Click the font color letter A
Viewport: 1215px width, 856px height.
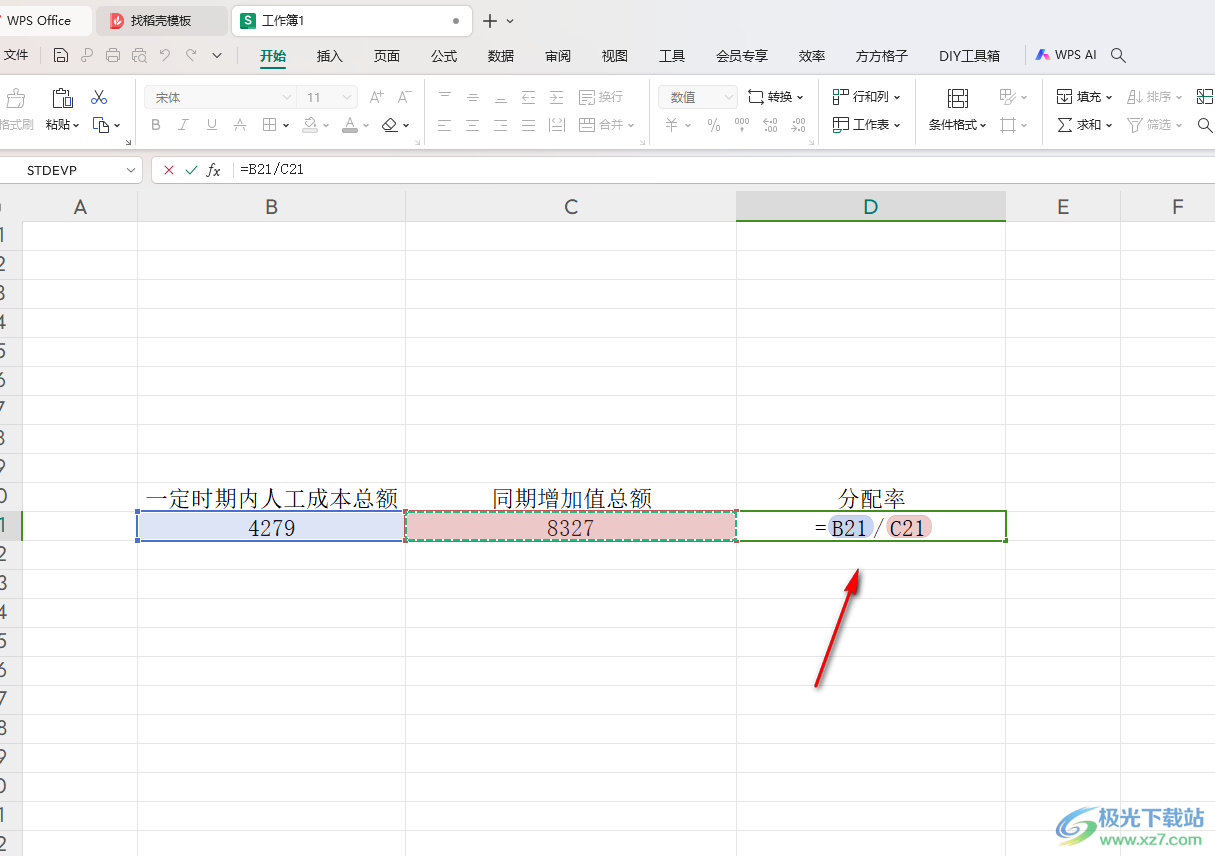click(349, 125)
